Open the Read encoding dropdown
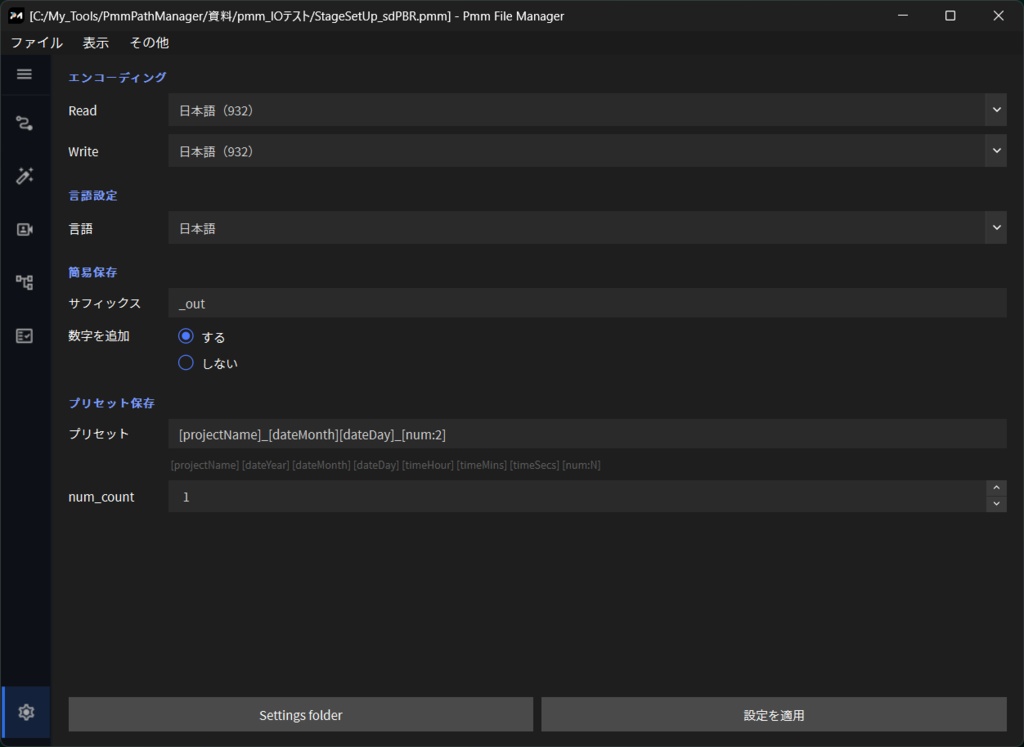 [x=996, y=110]
